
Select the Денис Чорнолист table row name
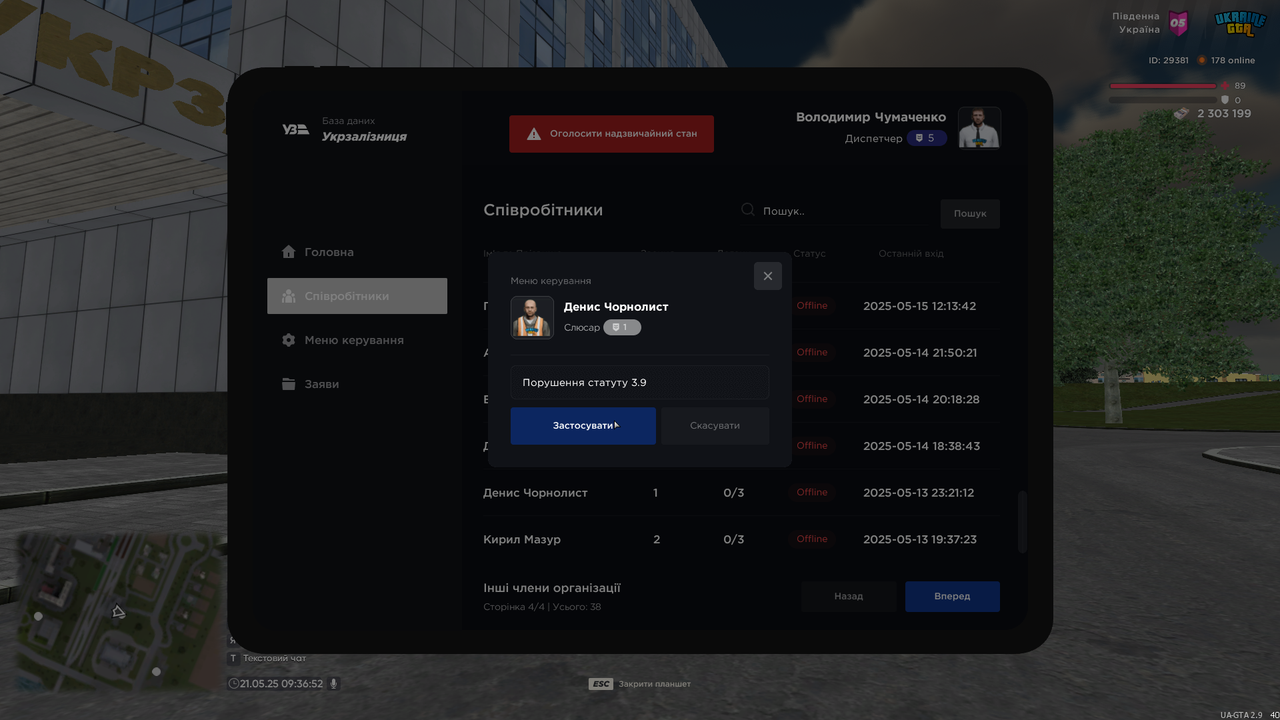pos(535,493)
